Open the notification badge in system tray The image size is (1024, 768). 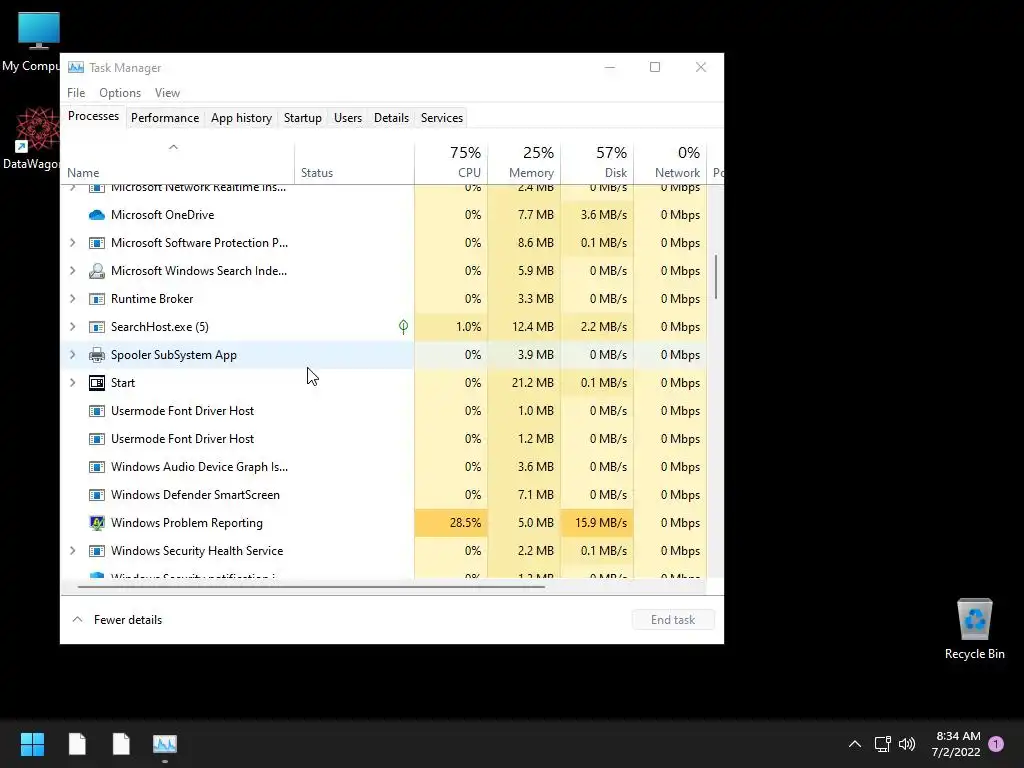996,744
